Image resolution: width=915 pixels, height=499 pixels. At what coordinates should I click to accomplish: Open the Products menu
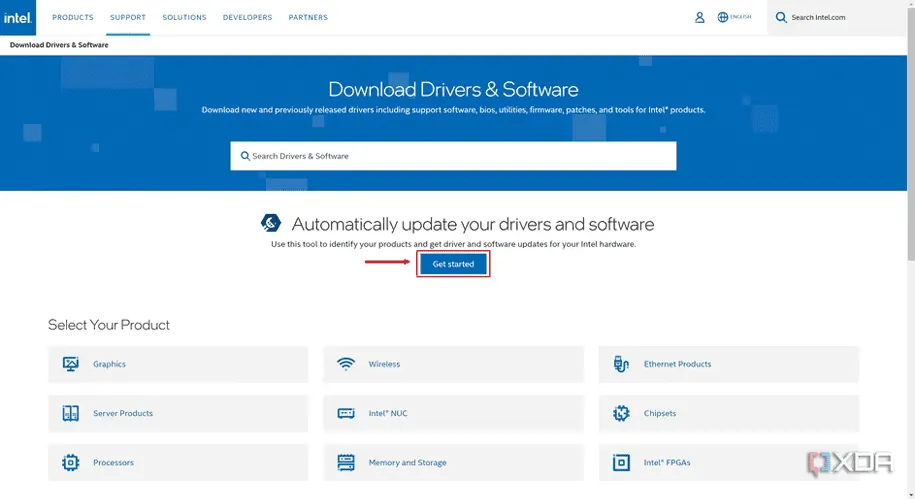[73, 17]
